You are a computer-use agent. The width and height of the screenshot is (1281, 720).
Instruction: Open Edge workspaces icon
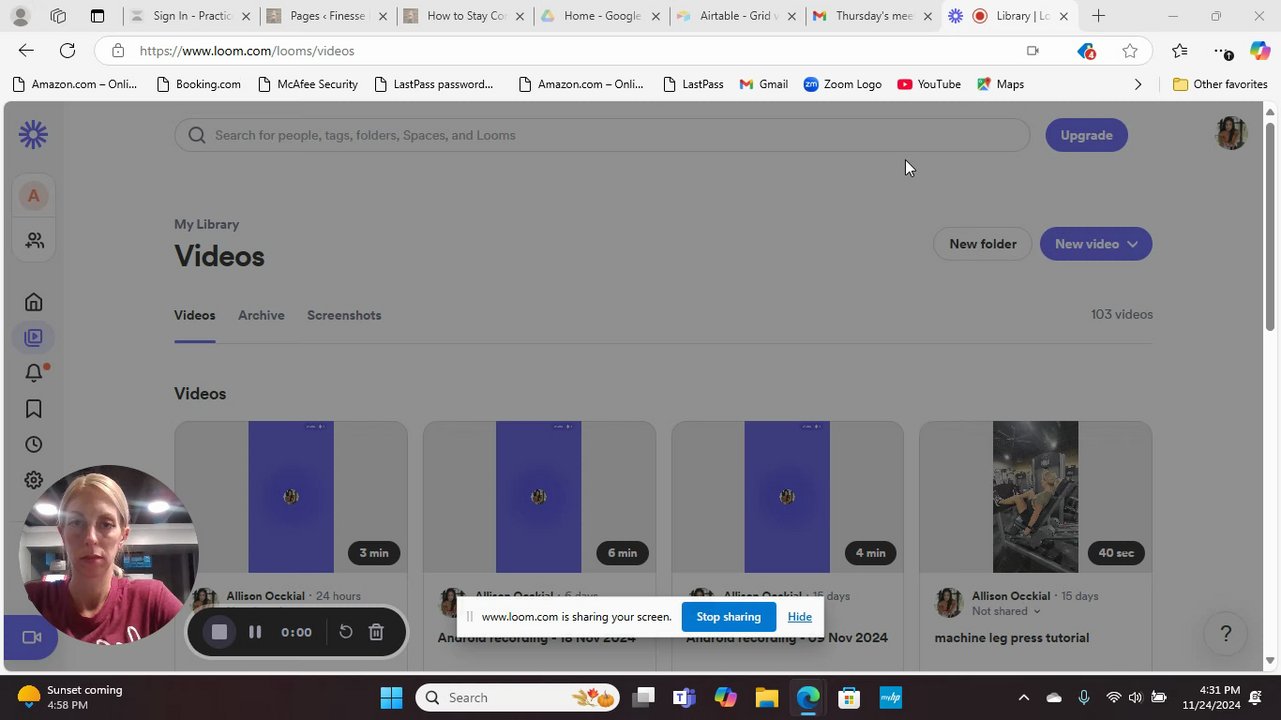pos(58,16)
